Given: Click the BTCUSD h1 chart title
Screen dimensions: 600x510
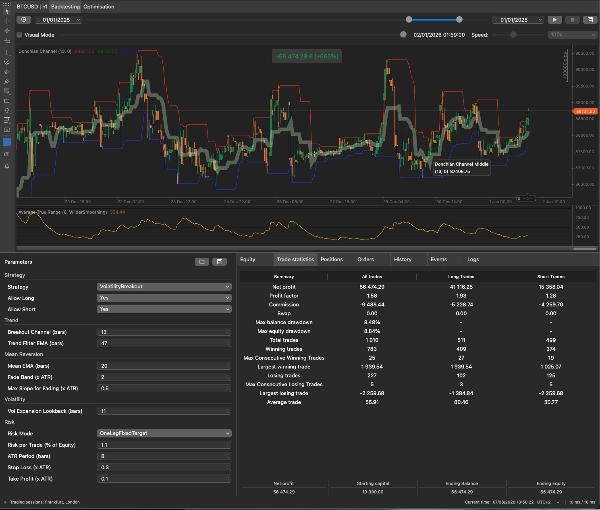Looking at the screenshot, I should pyautogui.click(x=32, y=7).
